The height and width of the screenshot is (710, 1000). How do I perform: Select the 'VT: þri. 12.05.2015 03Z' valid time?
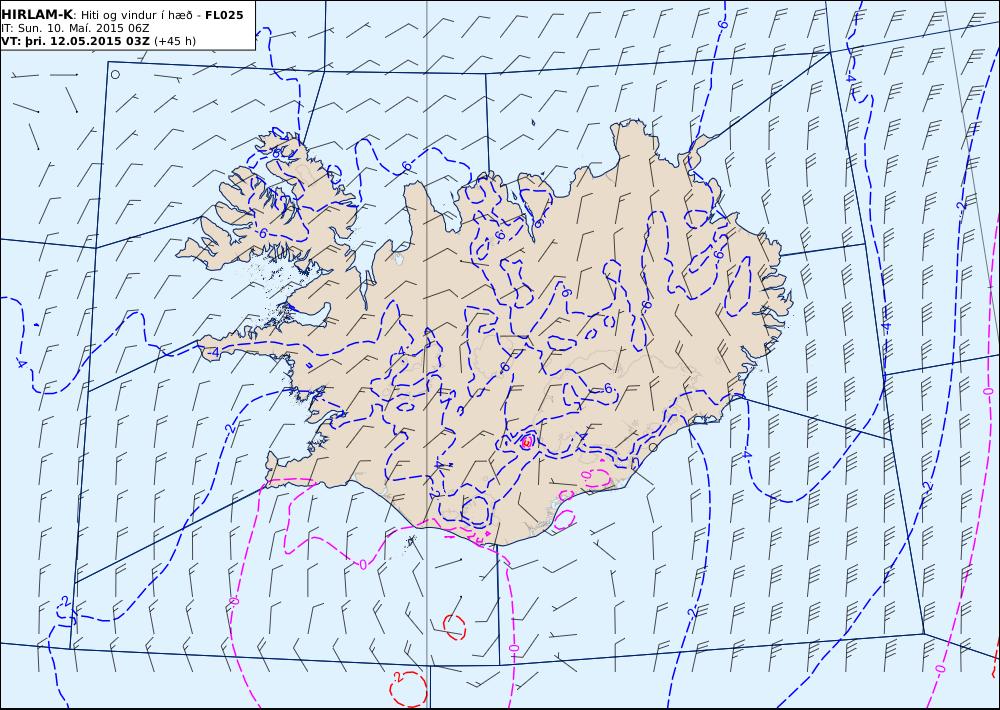click(76, 41)
